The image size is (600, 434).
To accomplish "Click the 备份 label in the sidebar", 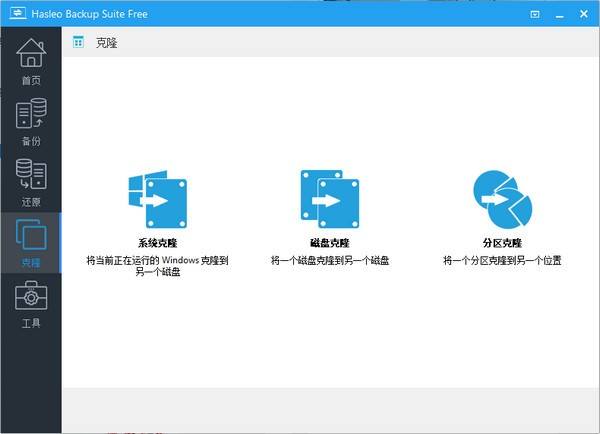I will (x=31, y=141).
